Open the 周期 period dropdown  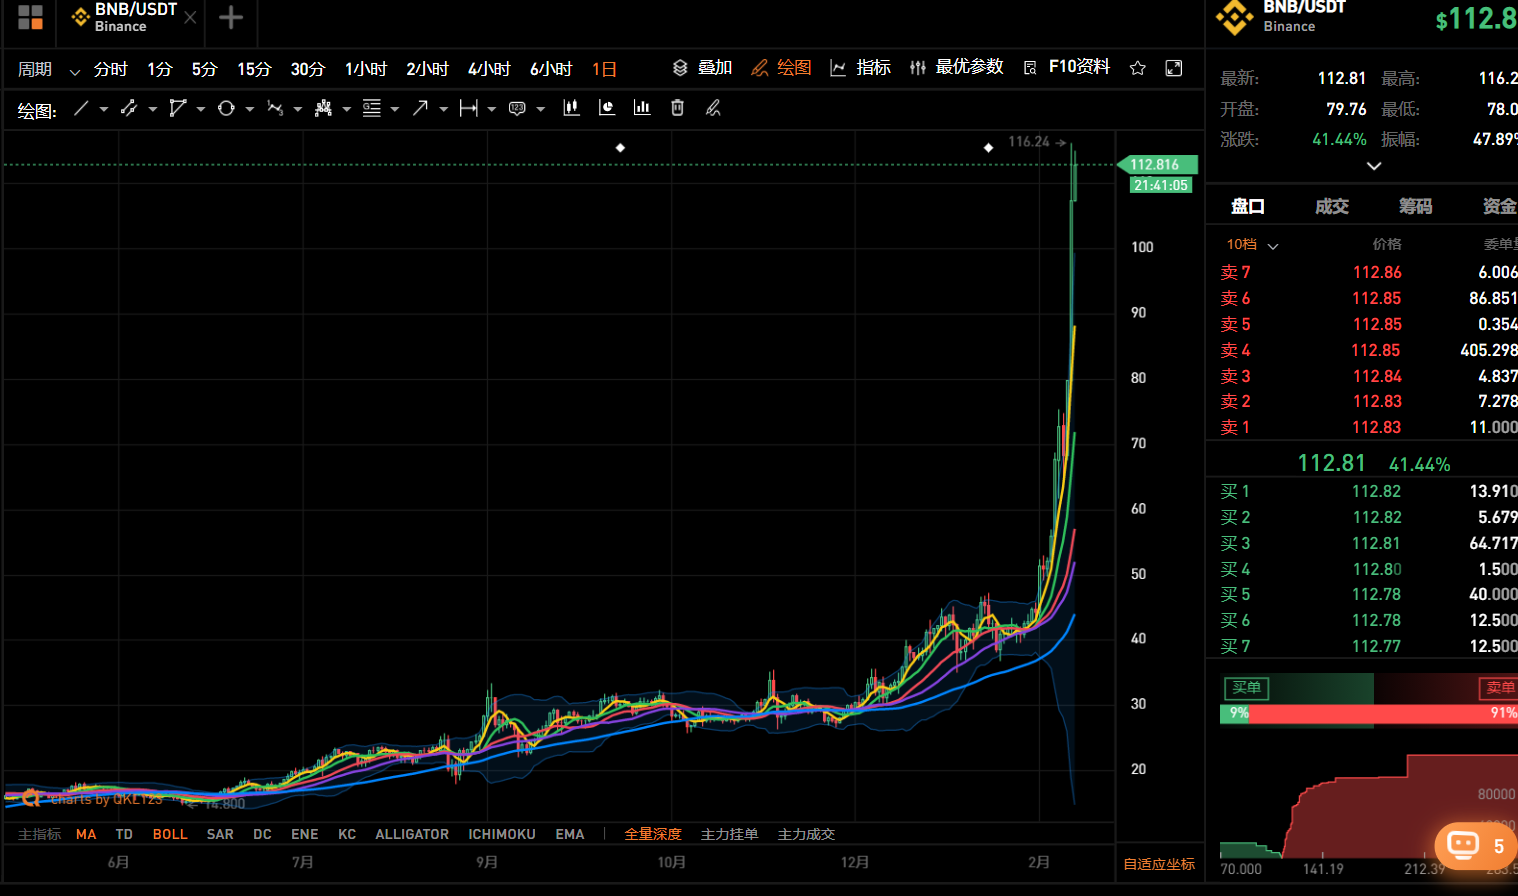coord(48,69)
